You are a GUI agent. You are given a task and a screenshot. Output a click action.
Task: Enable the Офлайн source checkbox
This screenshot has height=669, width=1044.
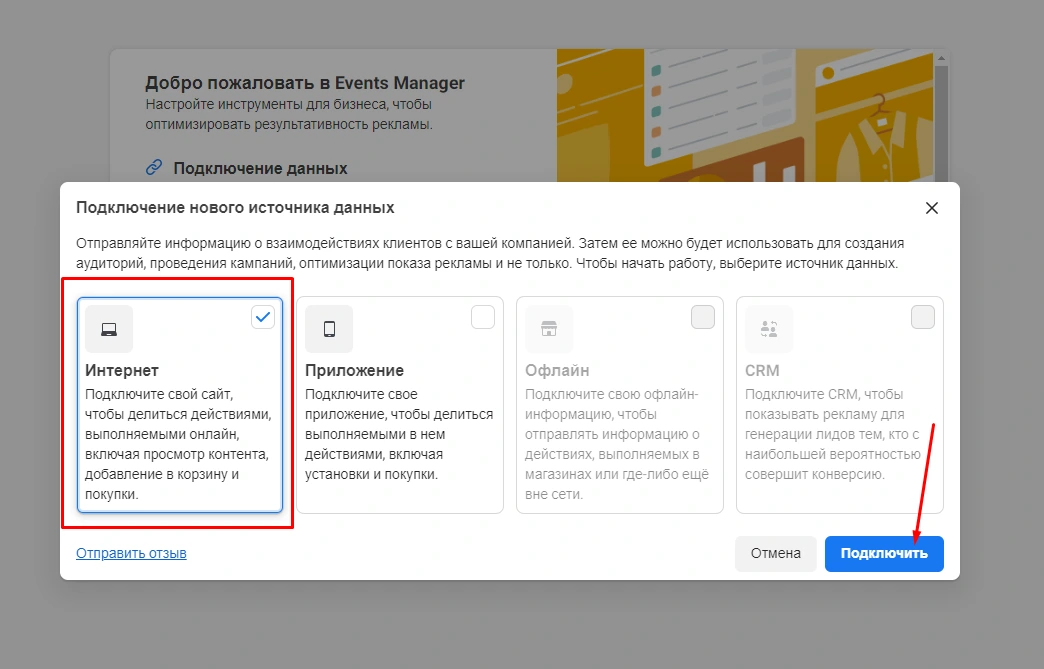click(702, 317)
